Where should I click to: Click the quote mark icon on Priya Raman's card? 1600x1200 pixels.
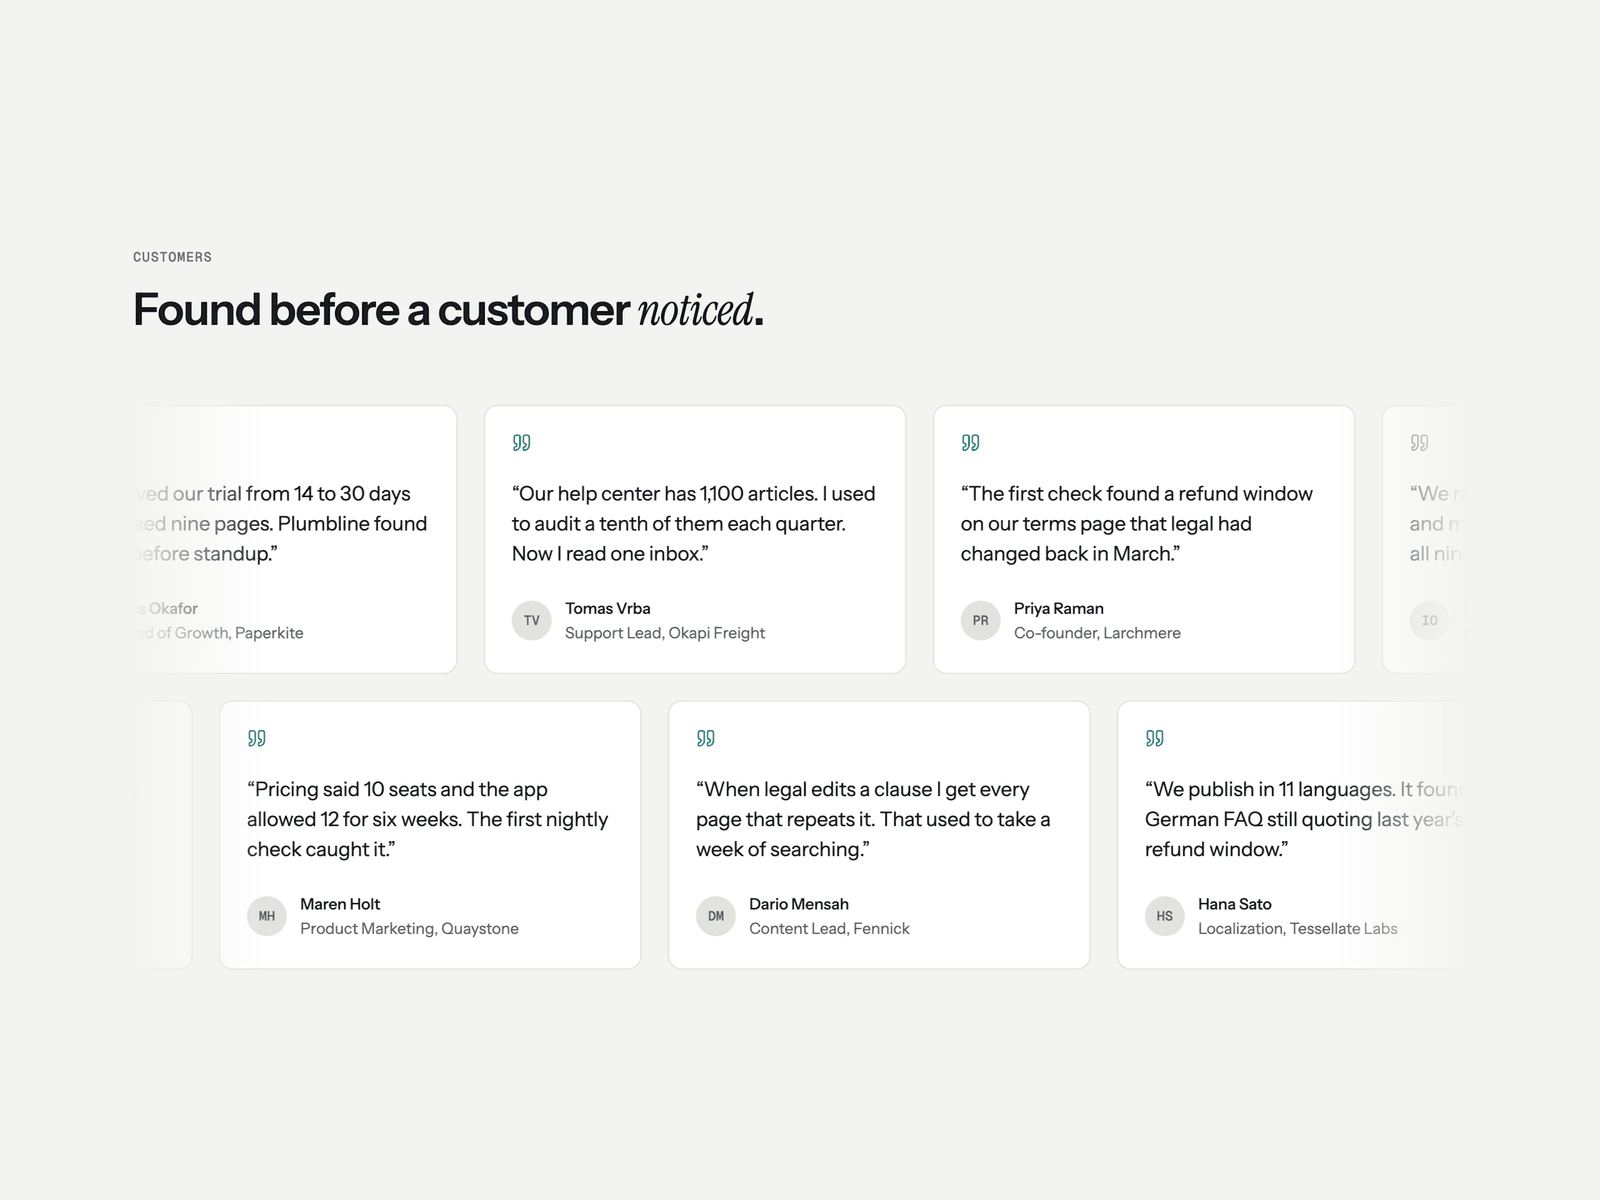coord(970,442)
